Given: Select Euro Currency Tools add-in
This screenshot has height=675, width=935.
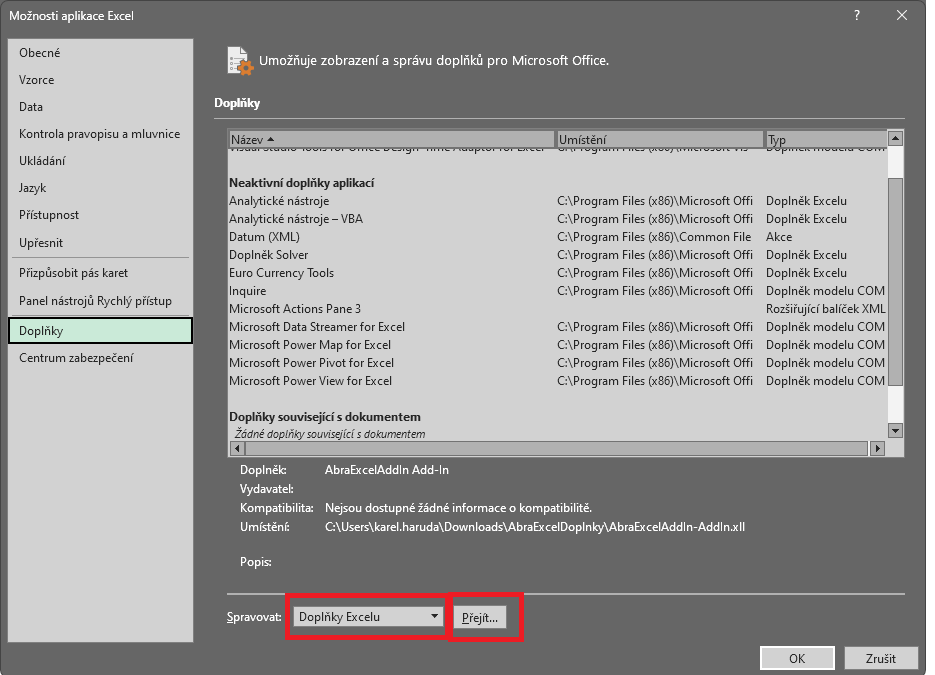Looking at the screenshot, I should pos(557,273).
